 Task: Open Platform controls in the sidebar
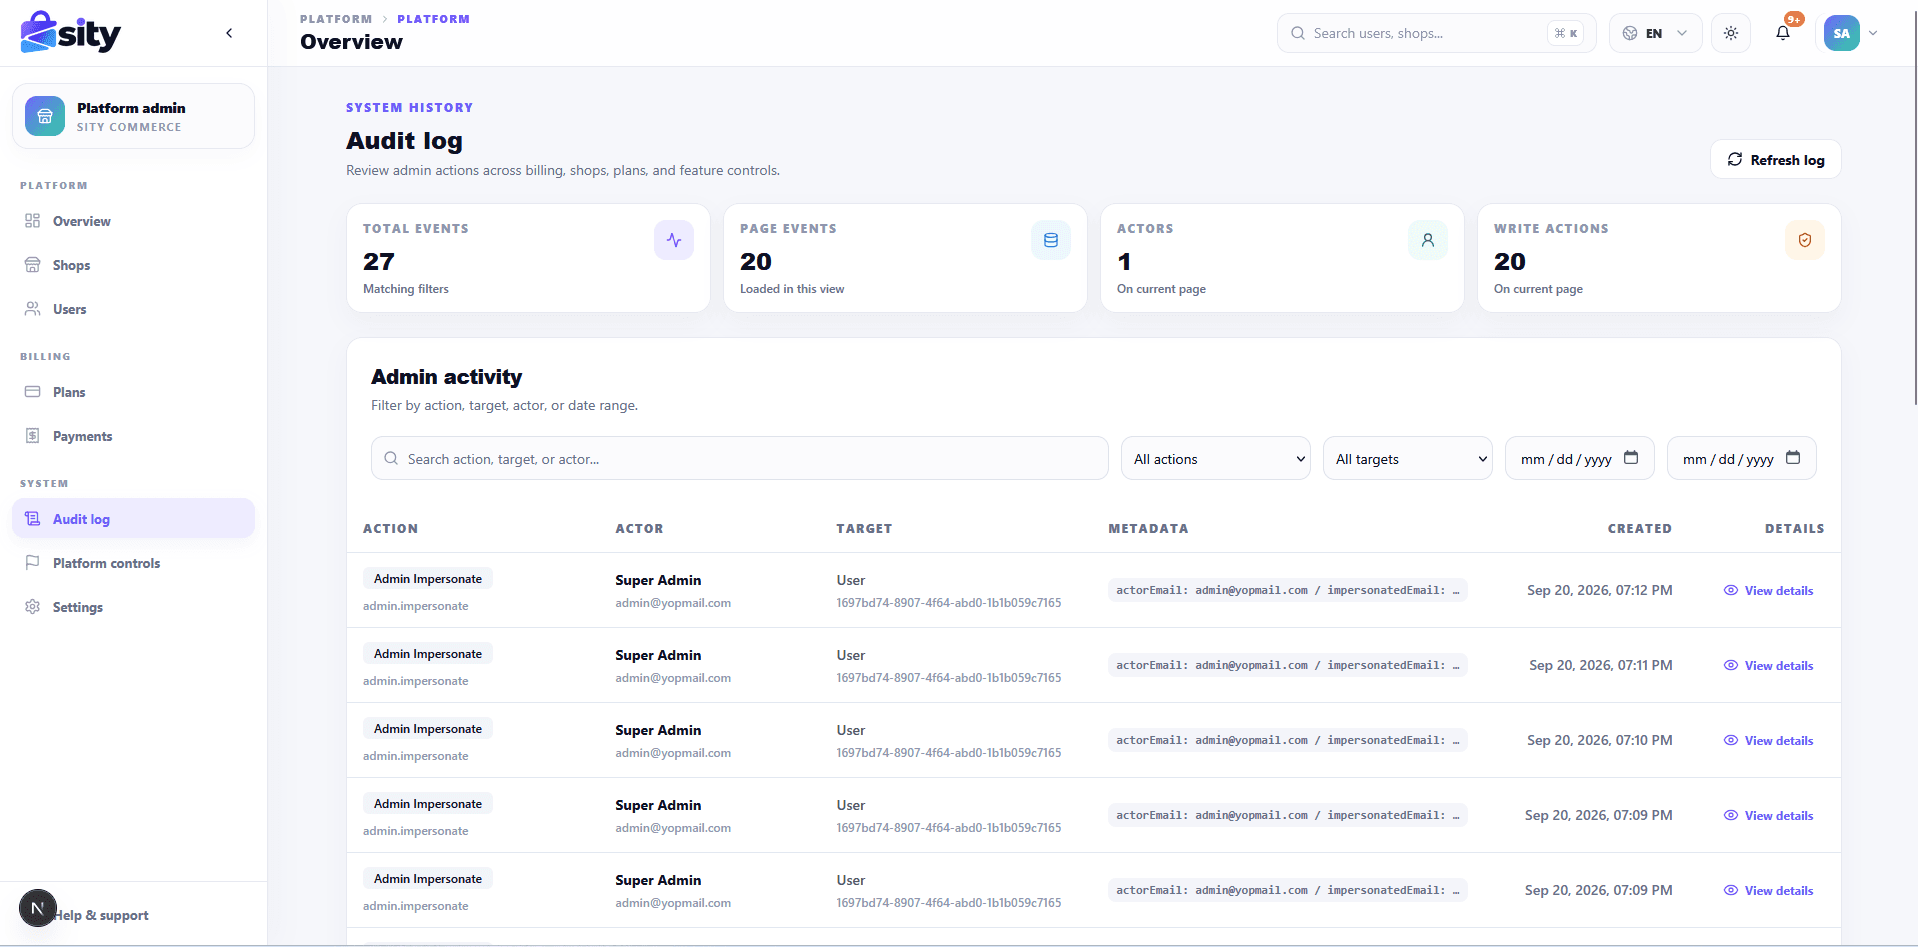click(133, 563)
